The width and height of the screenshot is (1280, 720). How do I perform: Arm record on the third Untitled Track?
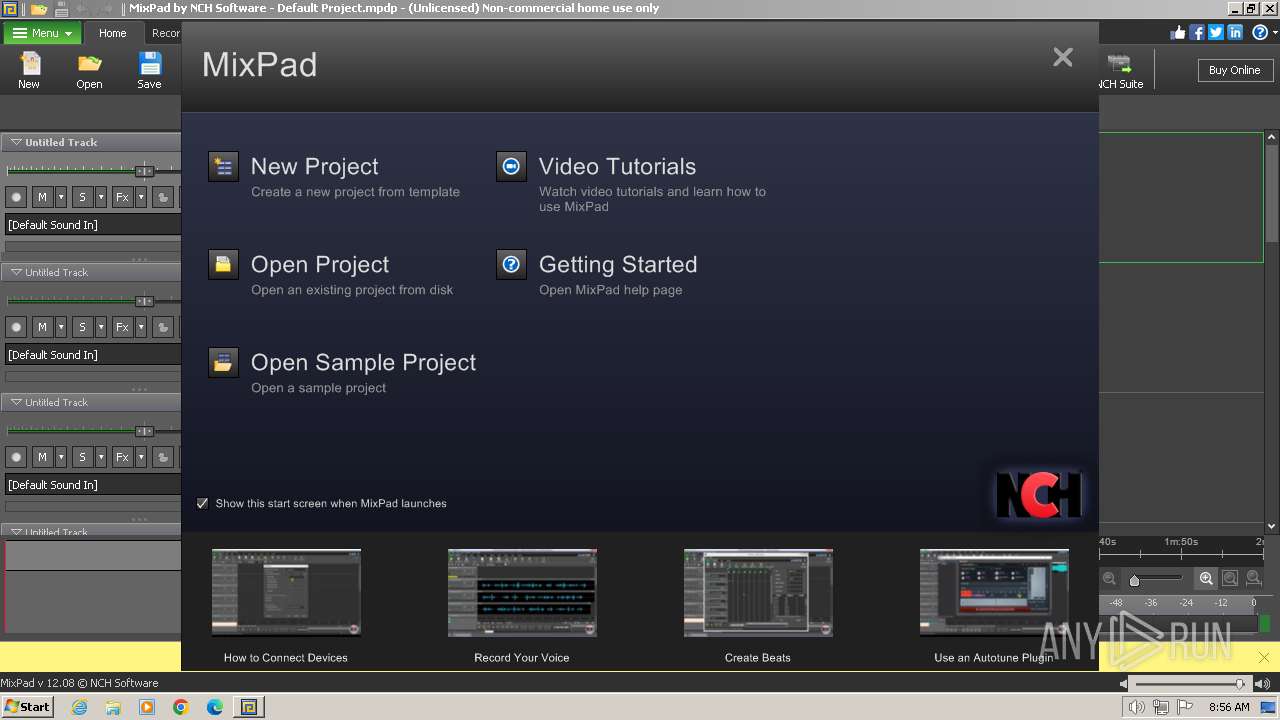(16, 457)
